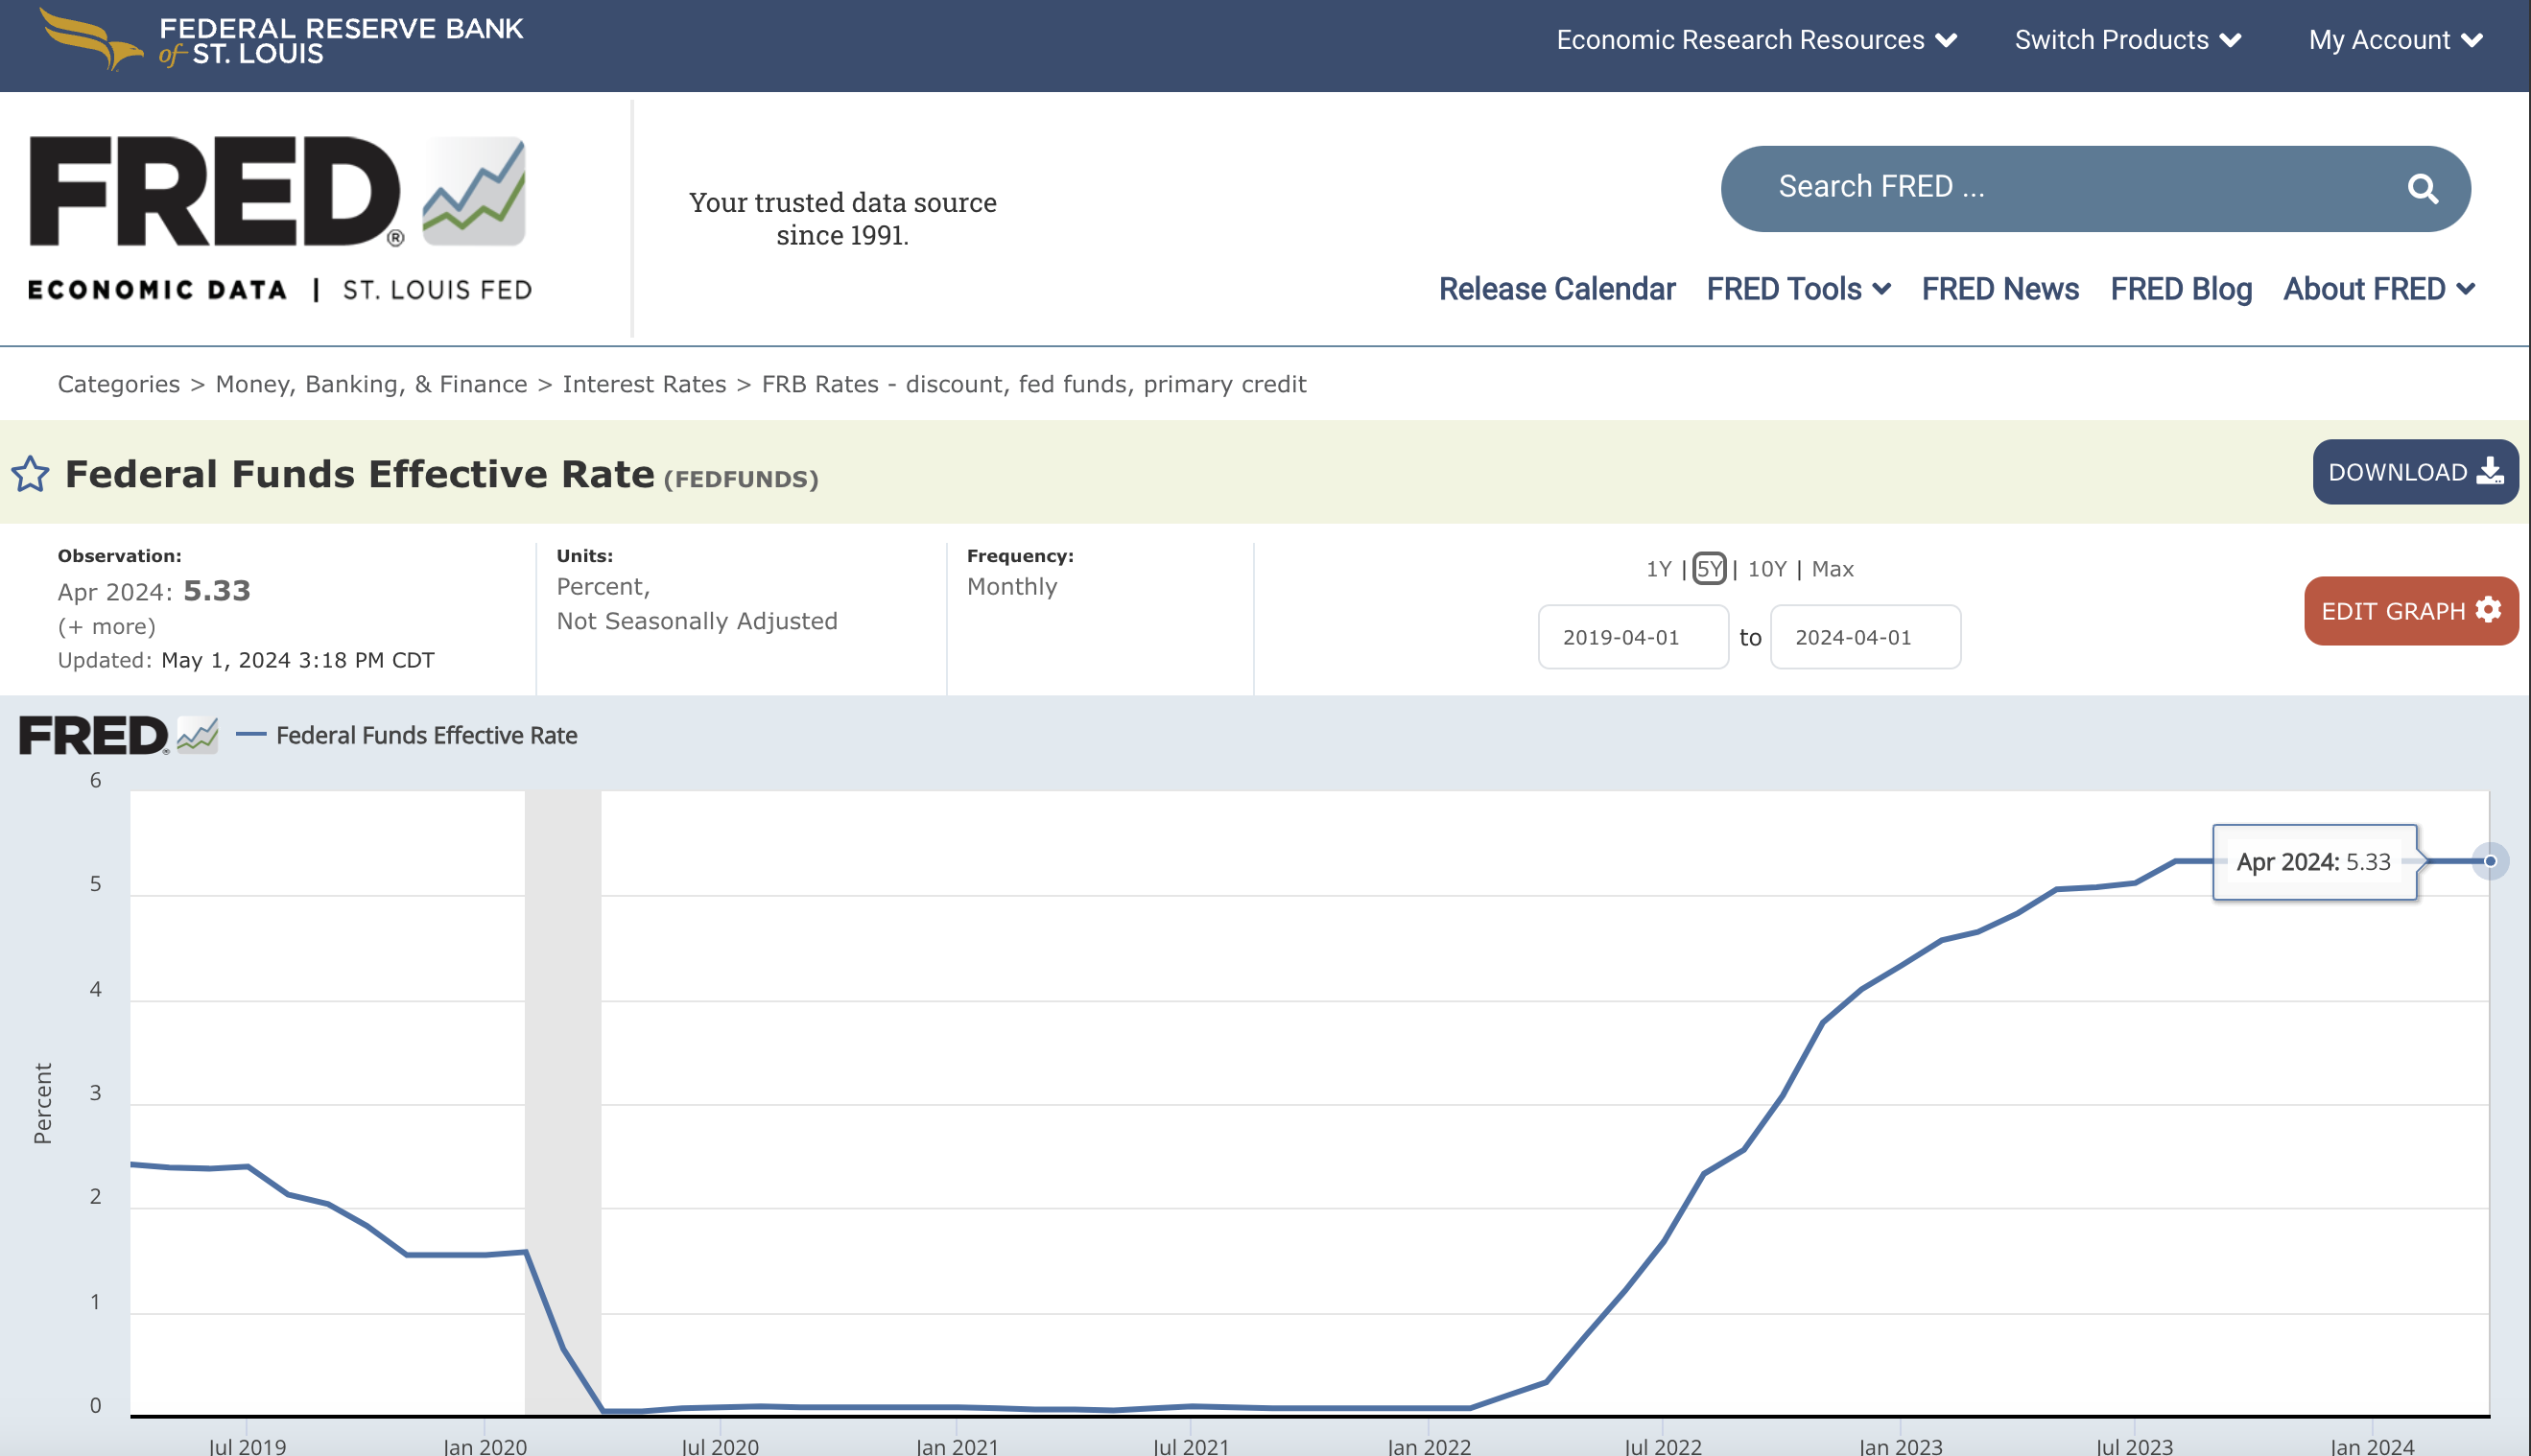Click the (FEDFUNDS) series ID text
Image resolution: width=2531 pixels, height=1456 pixels.
[x=741, y=479]
